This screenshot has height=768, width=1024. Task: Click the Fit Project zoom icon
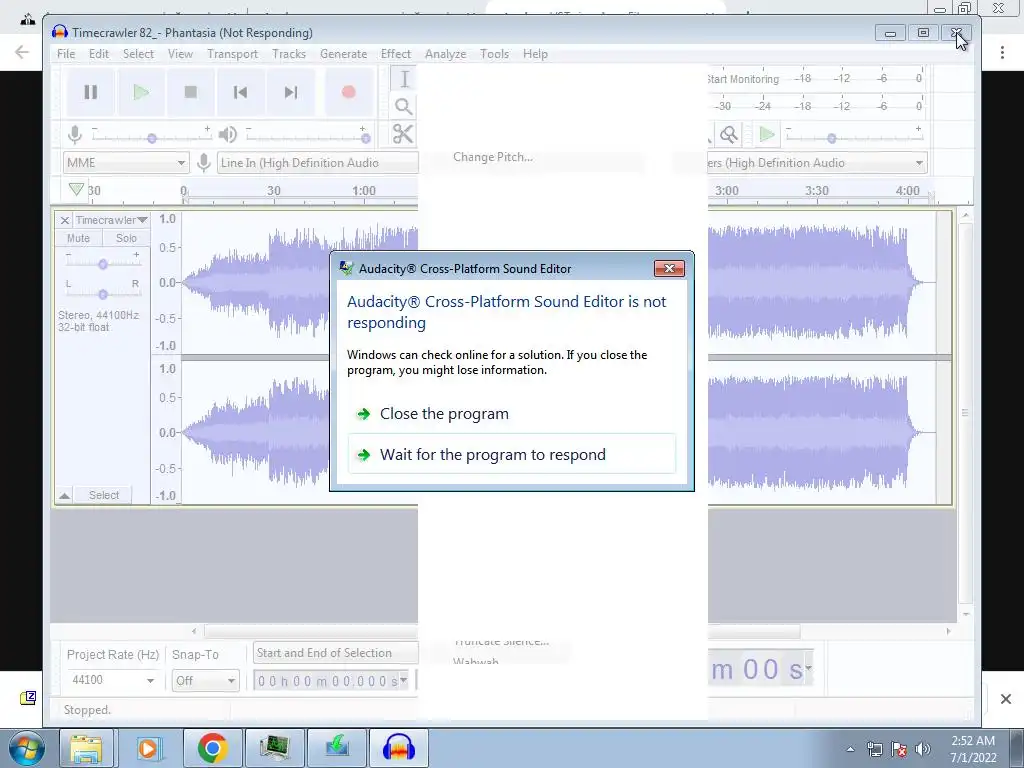point(729,135)
